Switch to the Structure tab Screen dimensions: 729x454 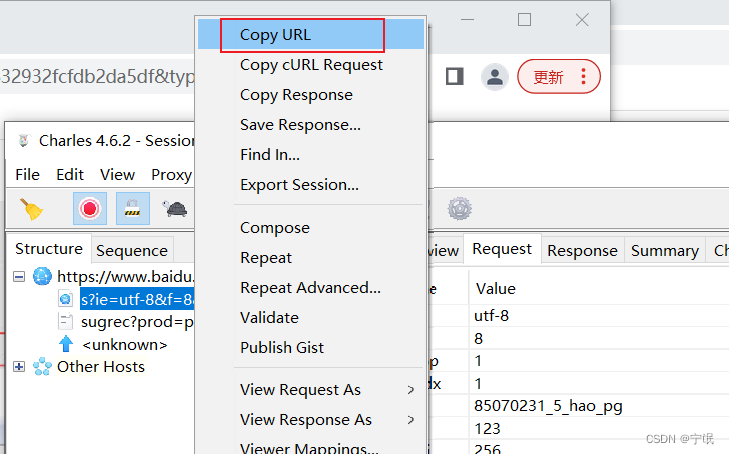point(49,249)
